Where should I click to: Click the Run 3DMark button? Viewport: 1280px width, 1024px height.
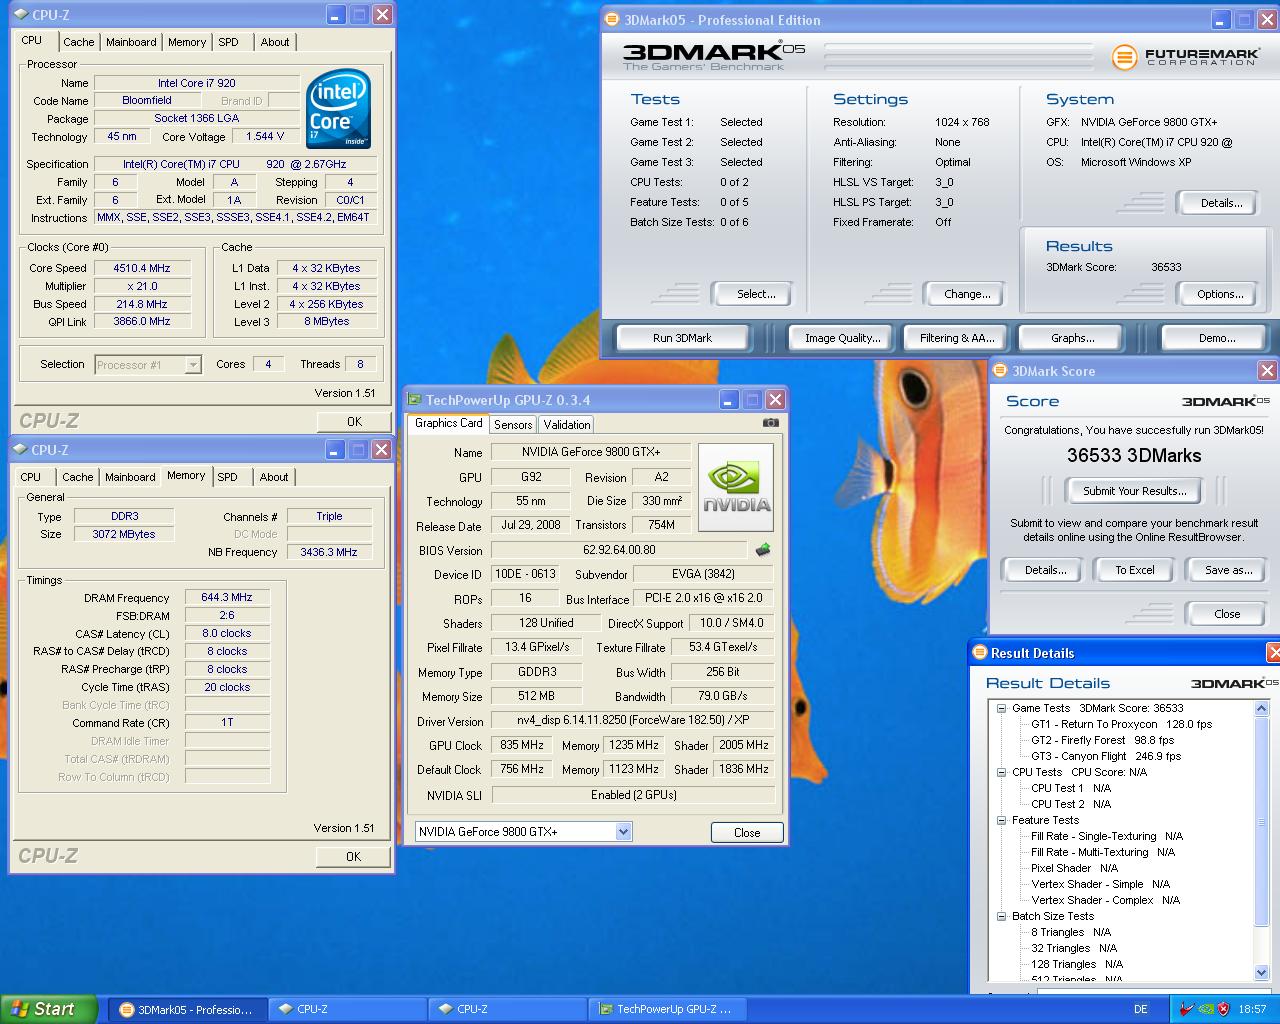tap(682, 338)
